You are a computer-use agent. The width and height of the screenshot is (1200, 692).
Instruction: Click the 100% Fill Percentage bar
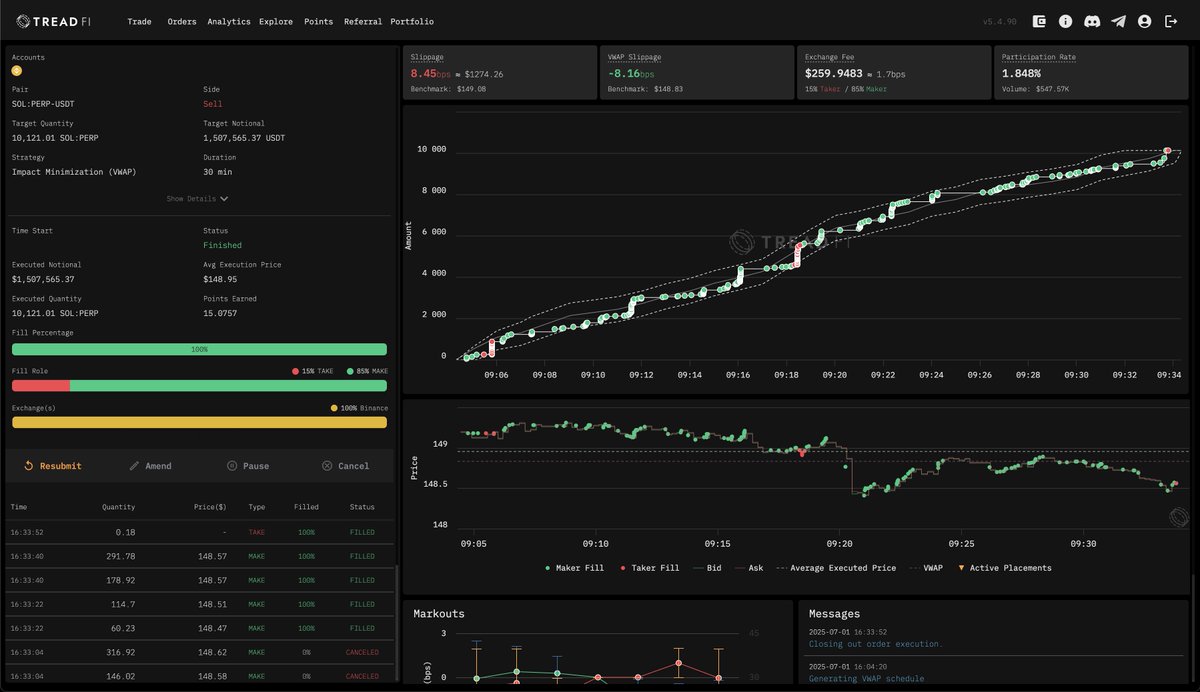[x=198, y=348]
